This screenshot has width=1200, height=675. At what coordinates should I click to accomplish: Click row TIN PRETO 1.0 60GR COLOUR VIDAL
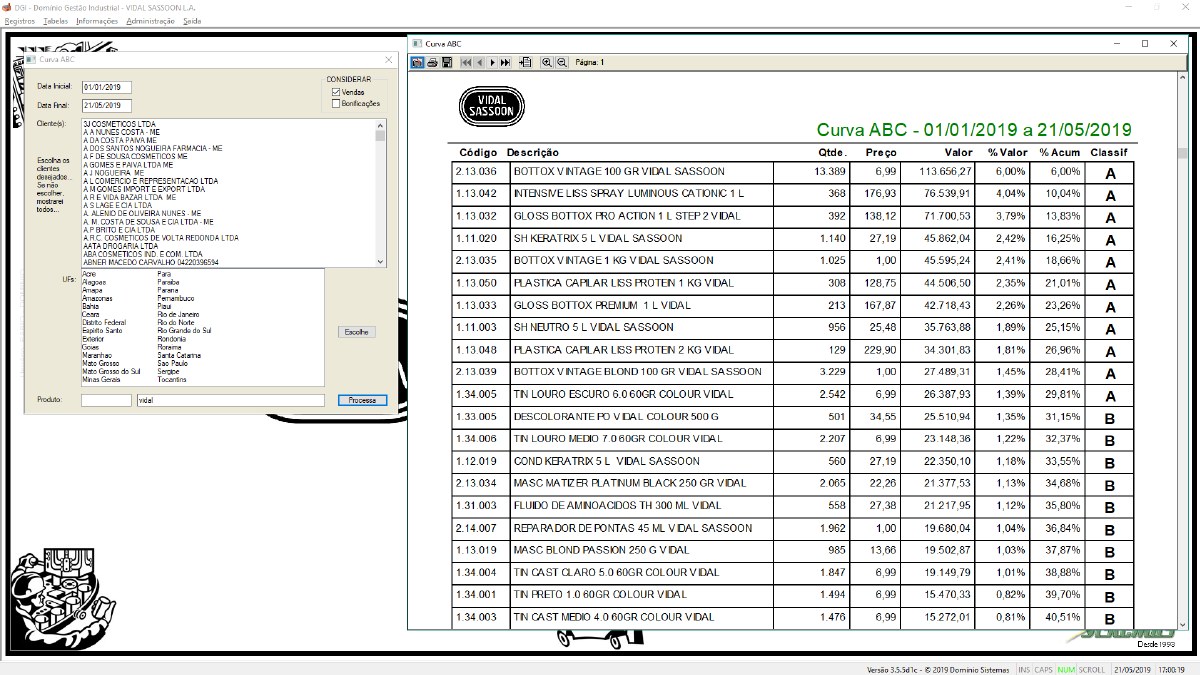792,594
